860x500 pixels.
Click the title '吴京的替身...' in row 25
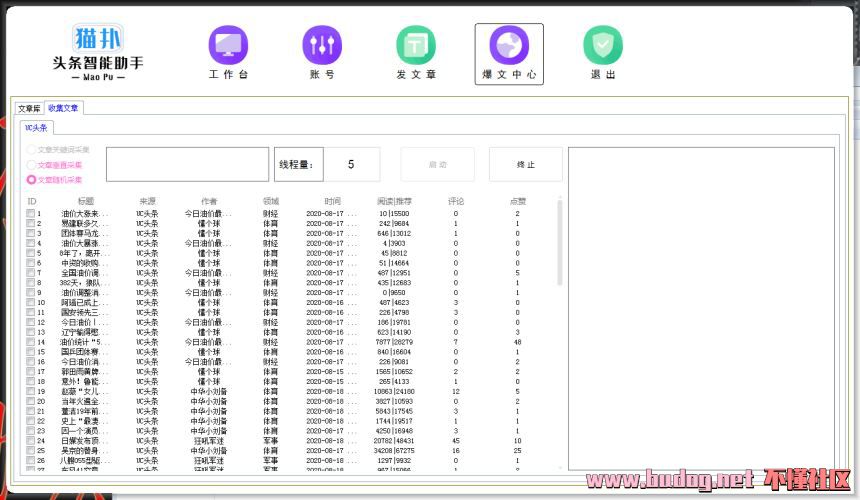85,451
